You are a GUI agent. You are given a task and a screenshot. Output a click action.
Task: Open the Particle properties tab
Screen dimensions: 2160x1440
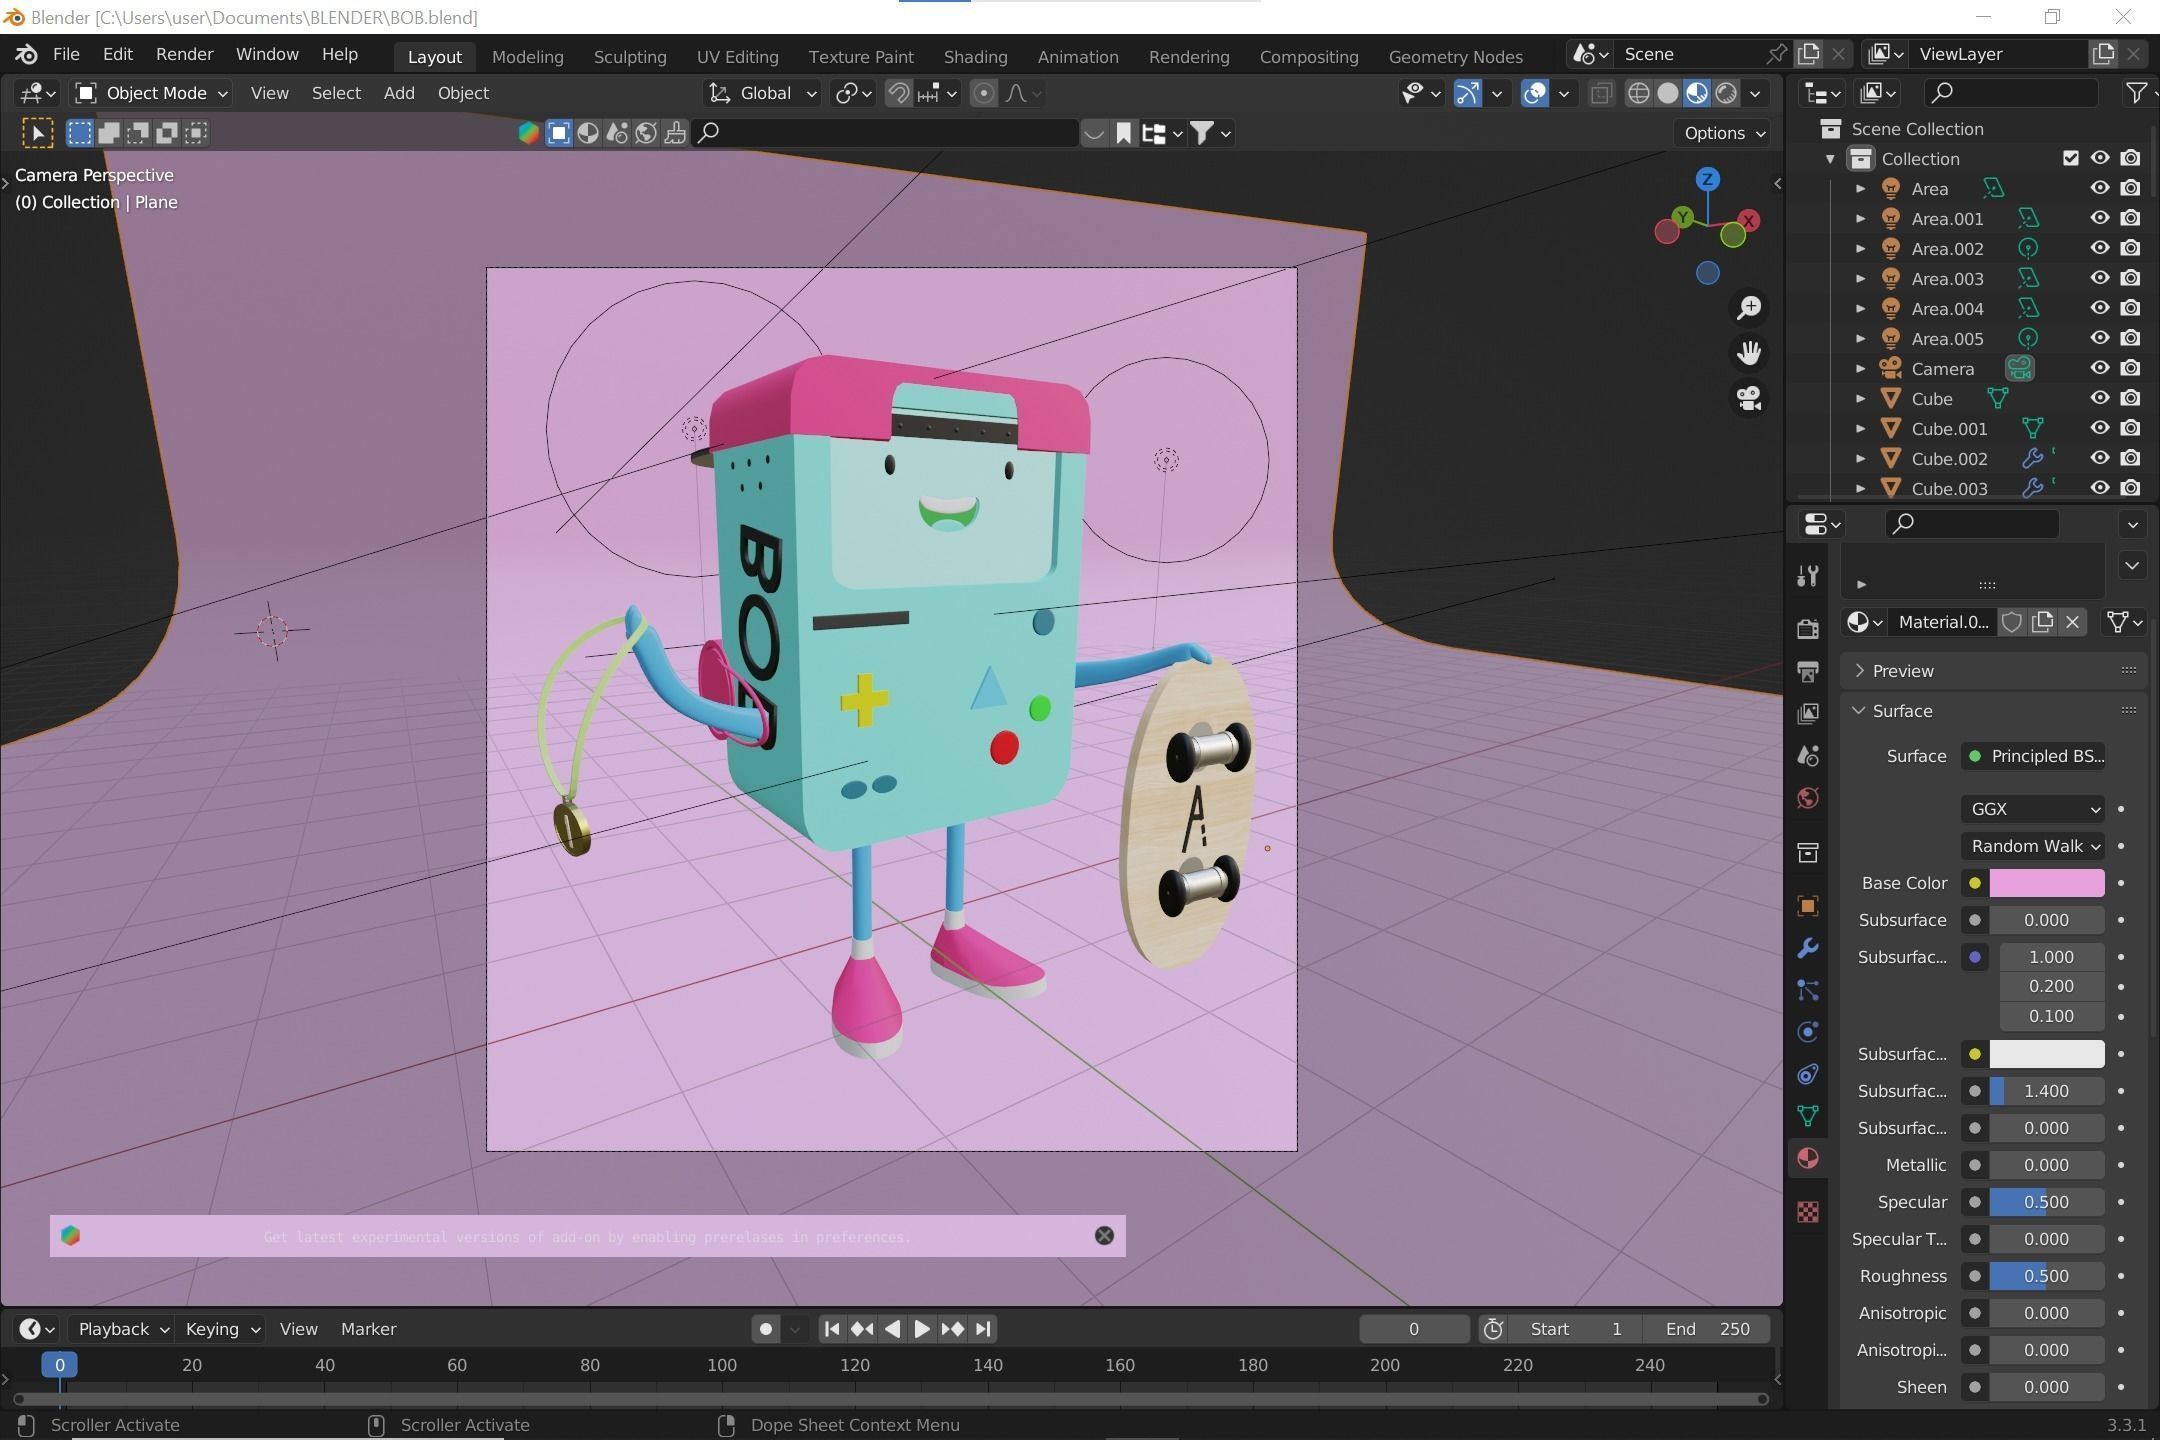pos(1807,990)
